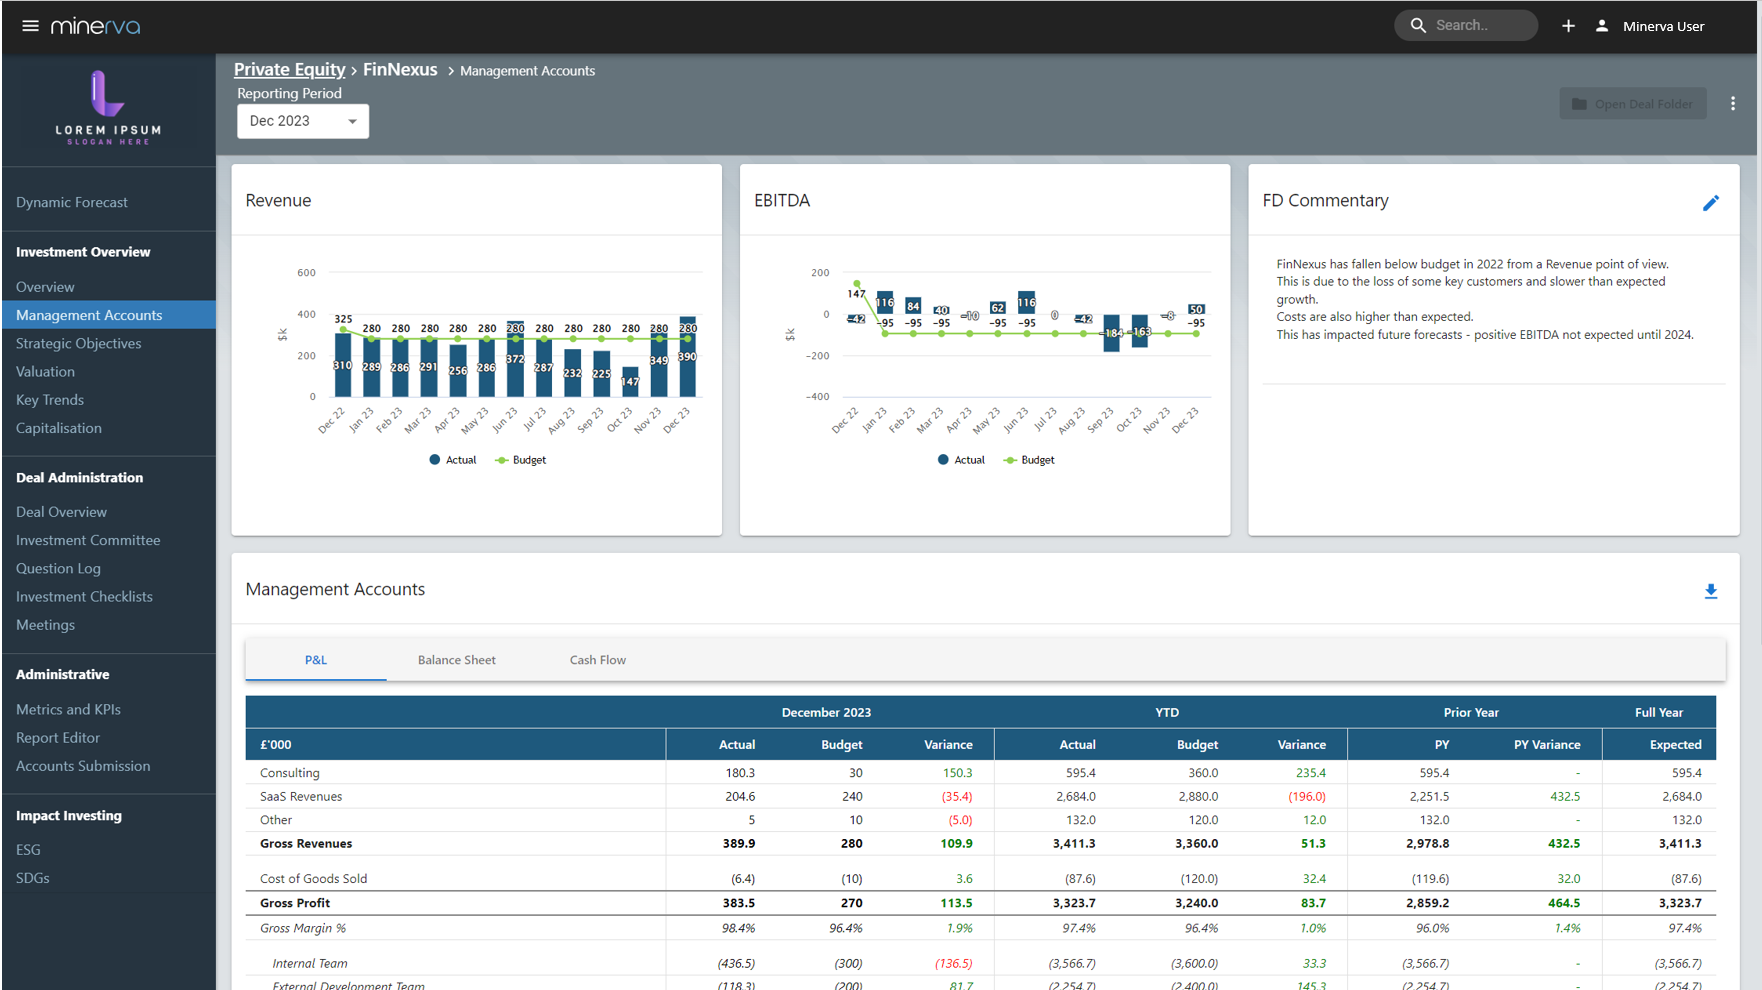Screen dimensions: 1762x990
Task: Hide the Budget line in the Revenue chart
Action: pos(520,460)
